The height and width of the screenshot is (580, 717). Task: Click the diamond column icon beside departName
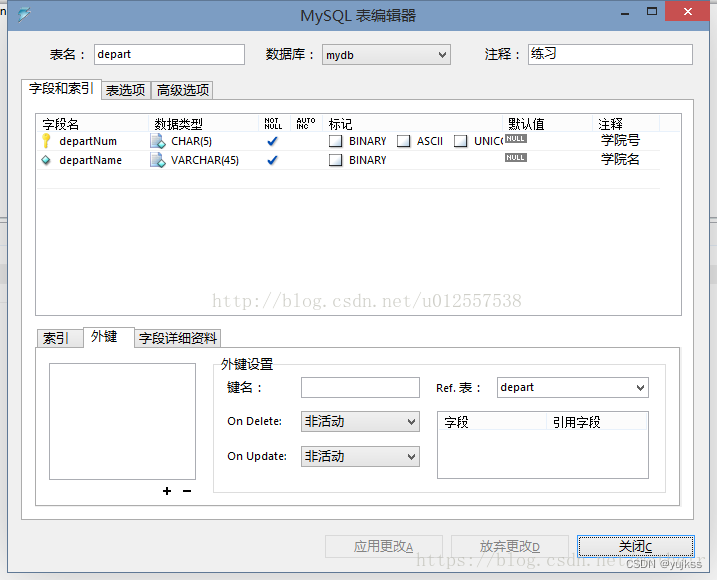[x=46, y=160]
